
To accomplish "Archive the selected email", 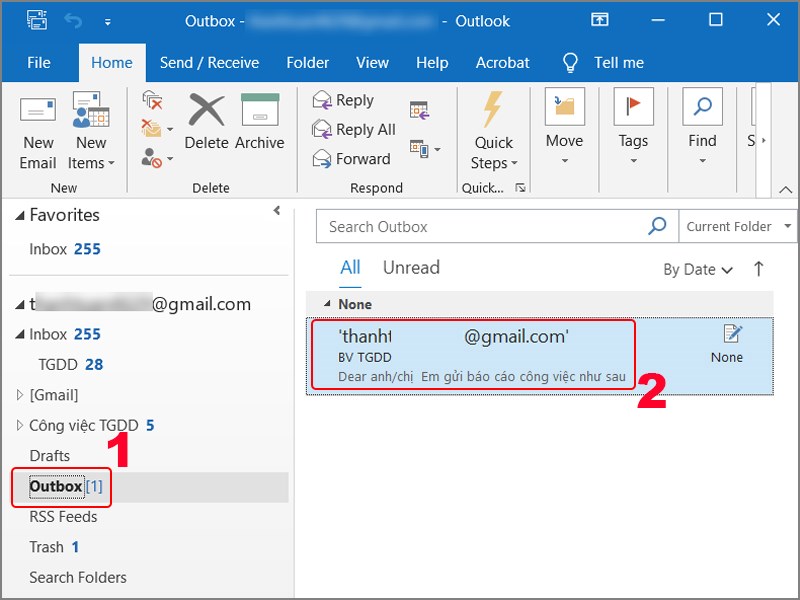I will tap(259, 125).
